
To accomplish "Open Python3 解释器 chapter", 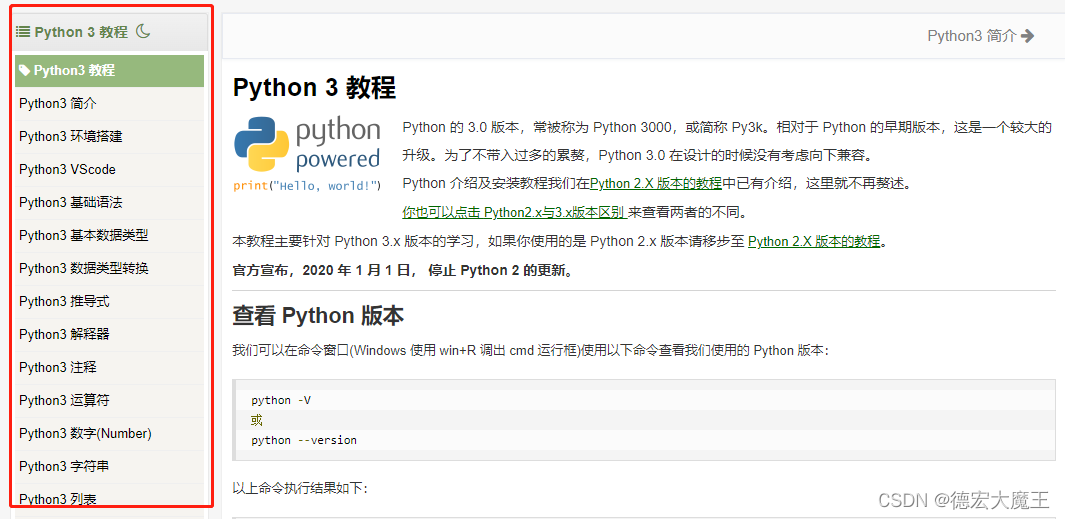I will (x=109, y=335).
